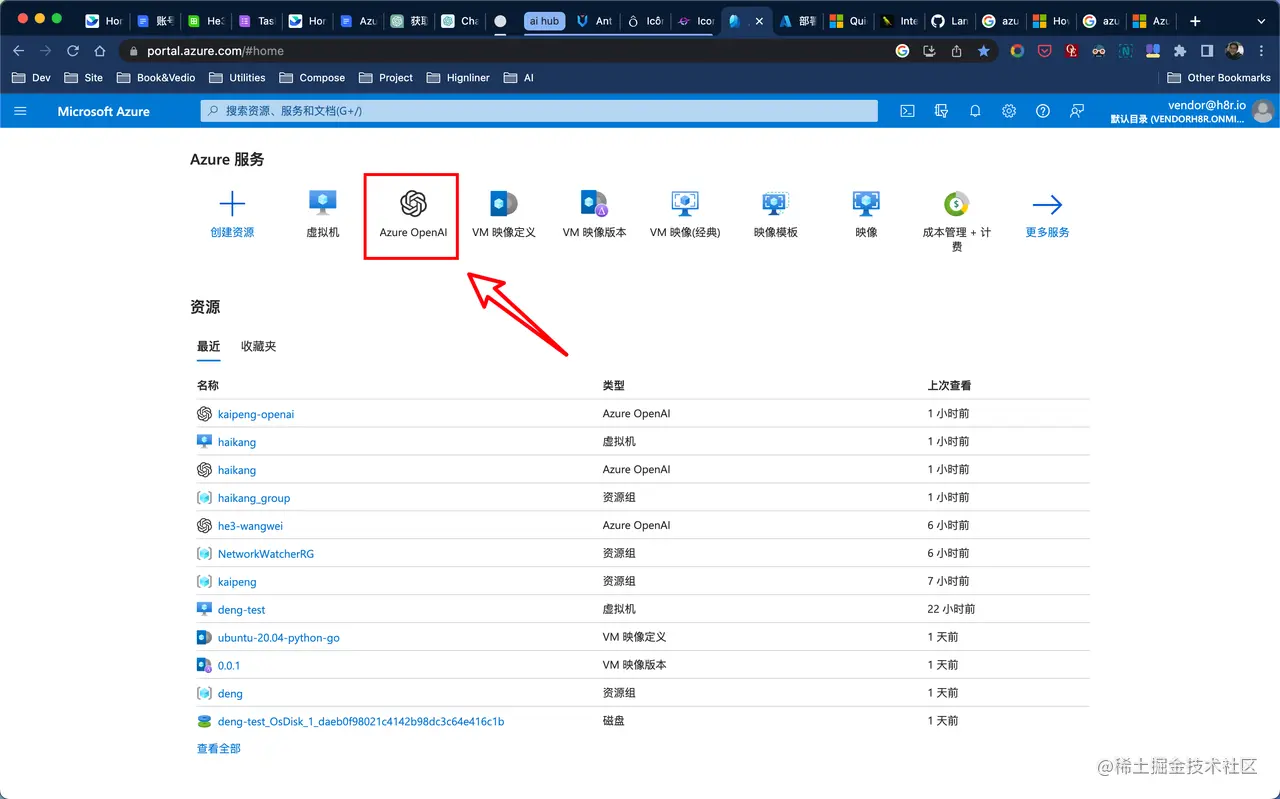1280x799 pixels.
Task: Click the 查看全部 link
Action: (219, 748)
